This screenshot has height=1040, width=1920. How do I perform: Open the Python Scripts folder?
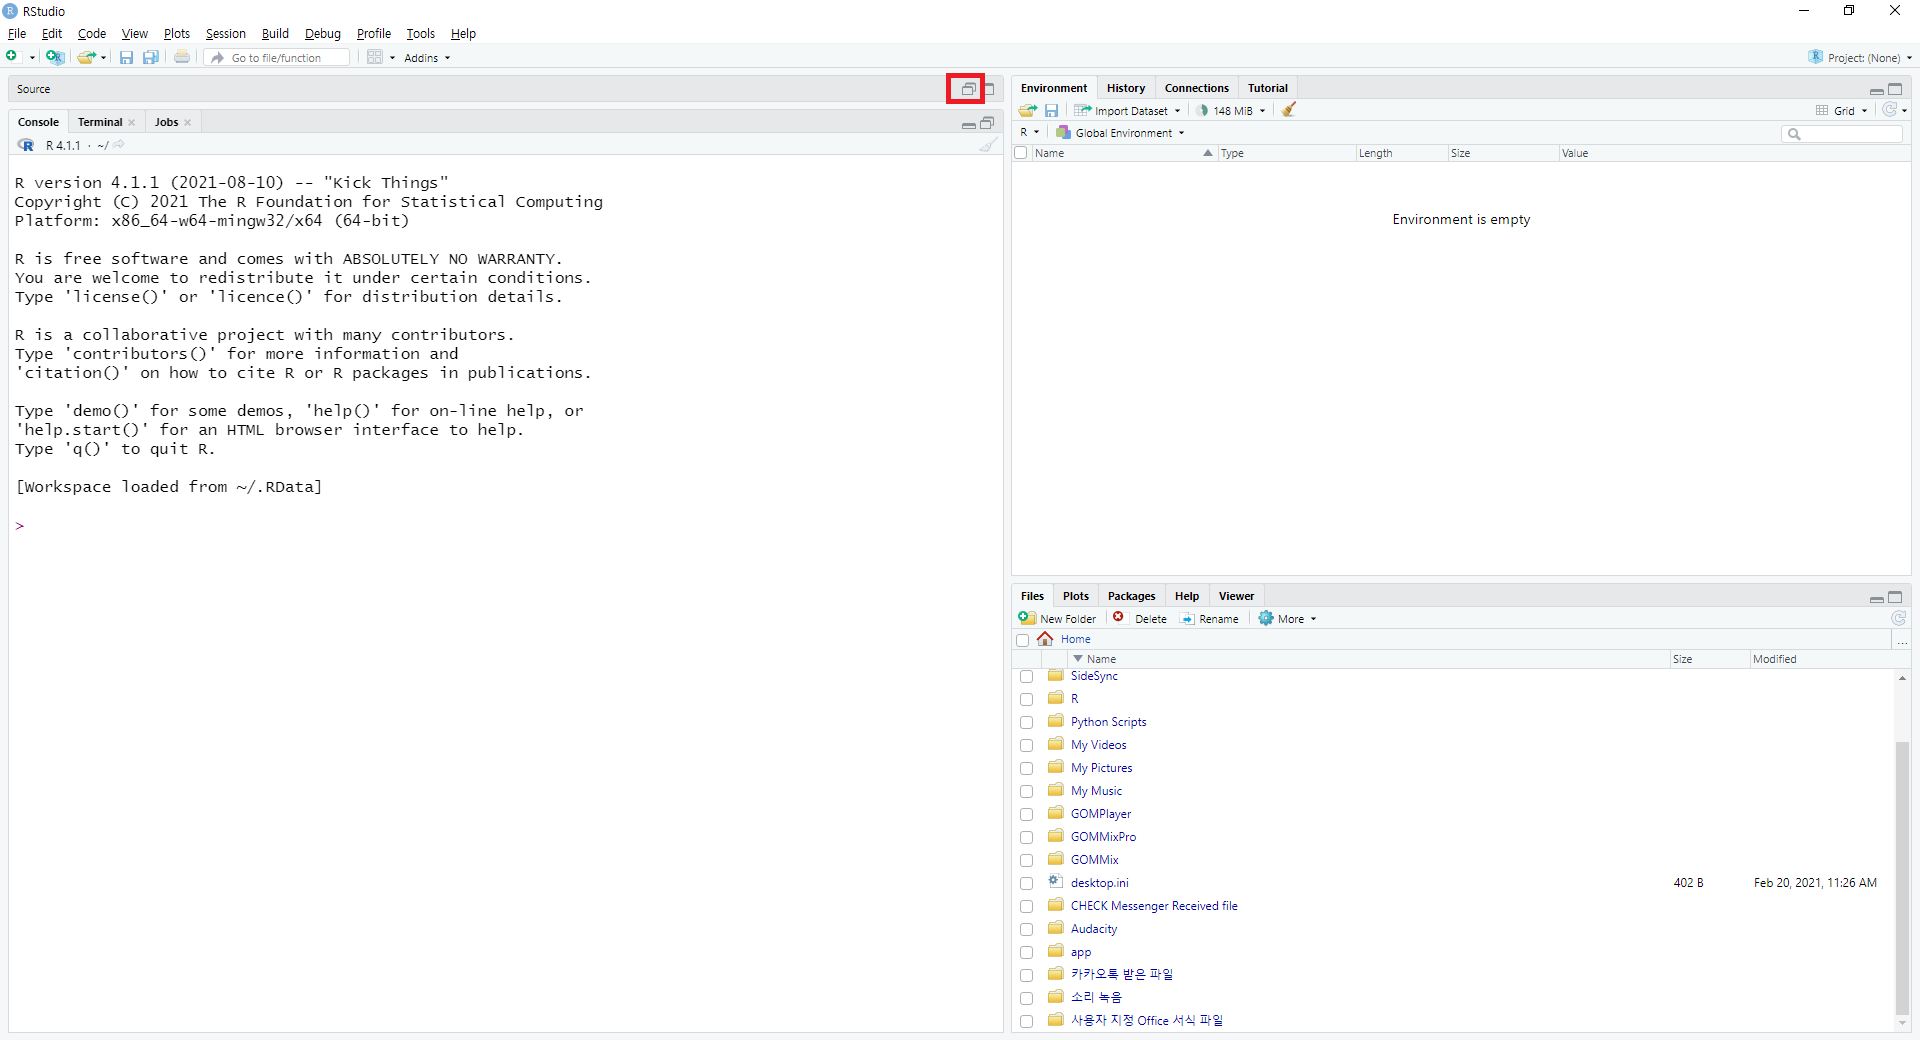pyautogui.click(x=1108, y=722)
